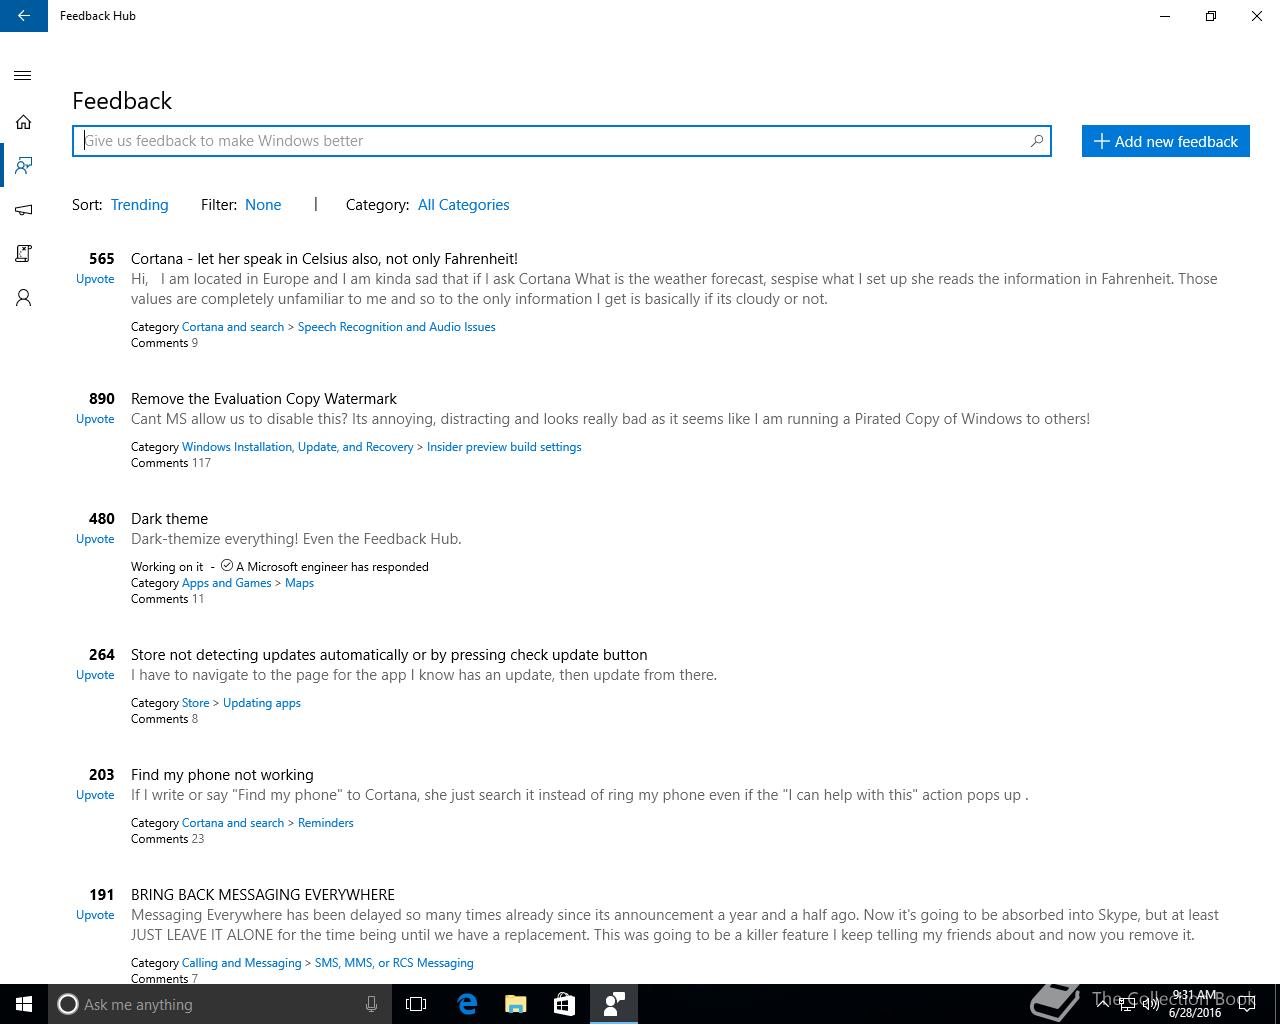Click Comments 23 text

[x=167, y=839]
